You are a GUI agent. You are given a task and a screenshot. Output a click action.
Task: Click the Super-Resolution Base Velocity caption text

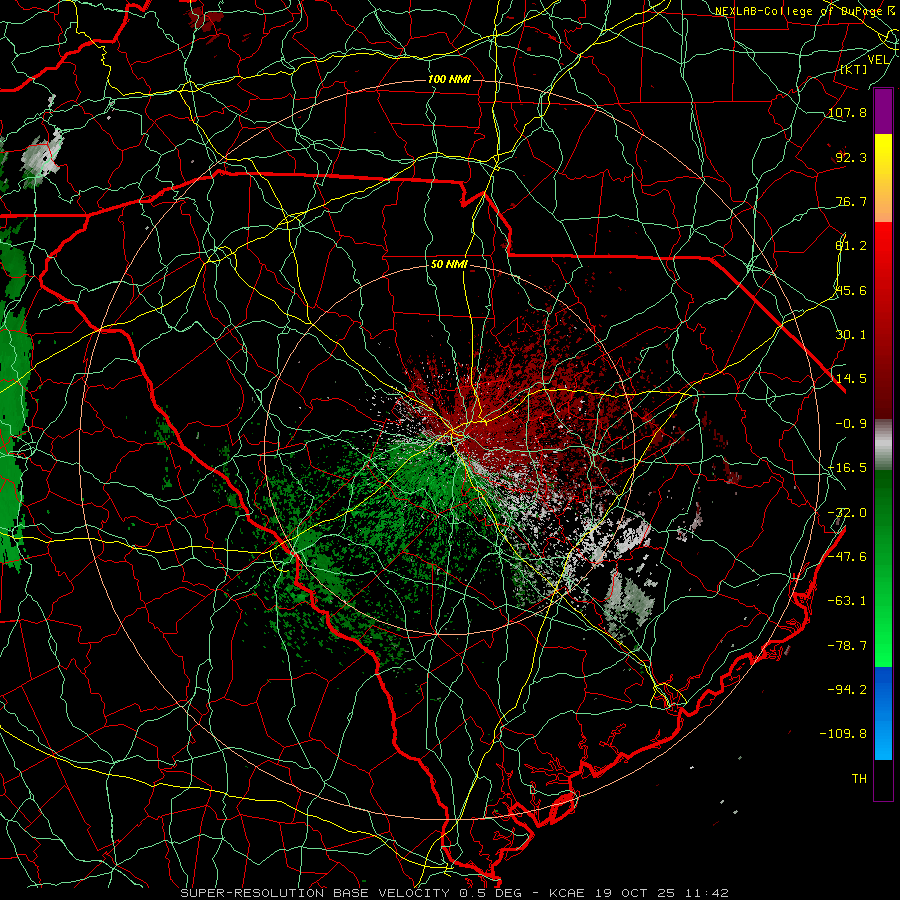click(x=455, y=893)
